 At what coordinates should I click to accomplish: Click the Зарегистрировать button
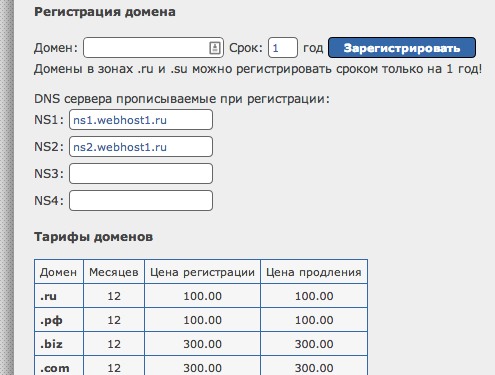tap(402, 48)
